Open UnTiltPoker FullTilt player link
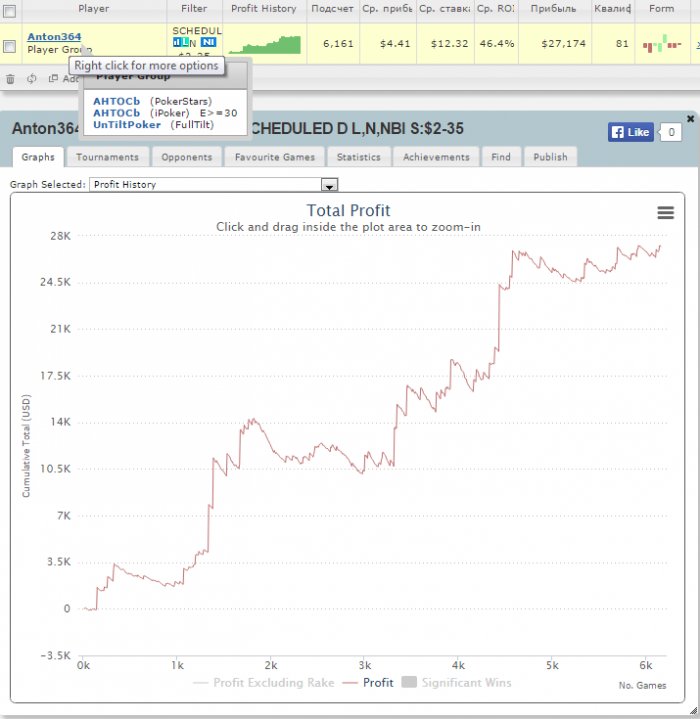The width and height of the screenshot is (700, 719). point(127,125)
